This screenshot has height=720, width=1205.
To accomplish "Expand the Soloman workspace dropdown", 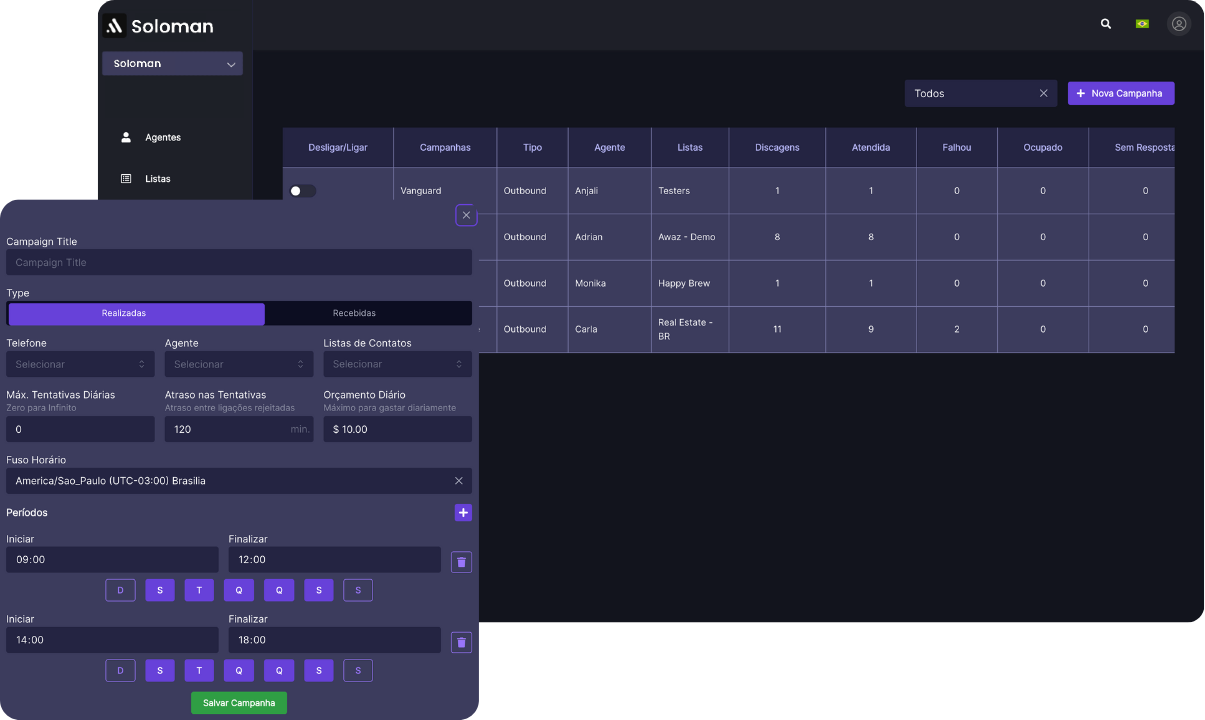I will (x=172, y=64).
